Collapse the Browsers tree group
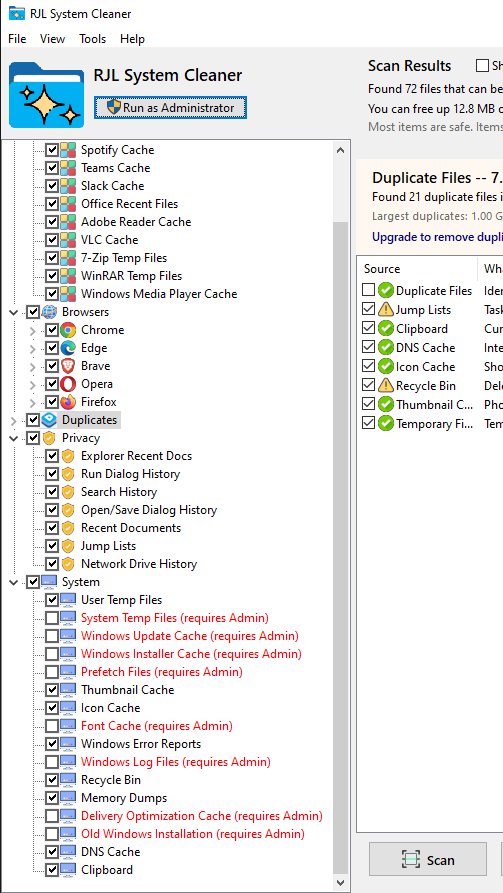Screen dimensions: 503x893 point(13,312)
